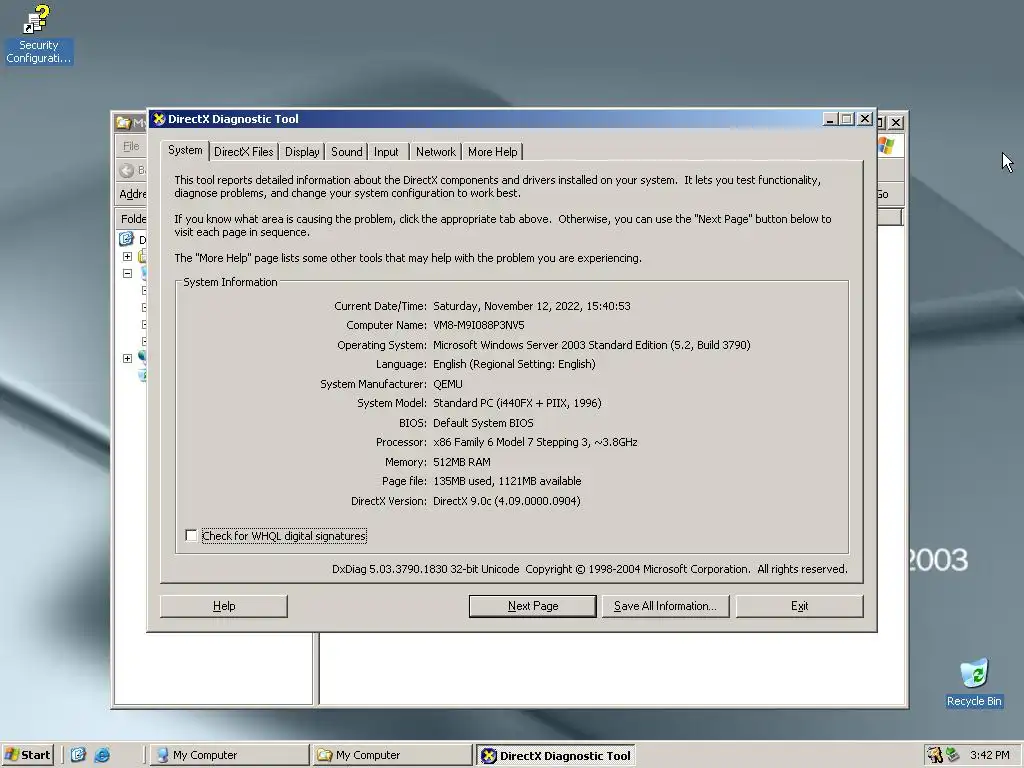This screenshot has height=768, width=1024.
Task: Close the DirectX Diagnostic Tool window
Action: tap(865, 119)
